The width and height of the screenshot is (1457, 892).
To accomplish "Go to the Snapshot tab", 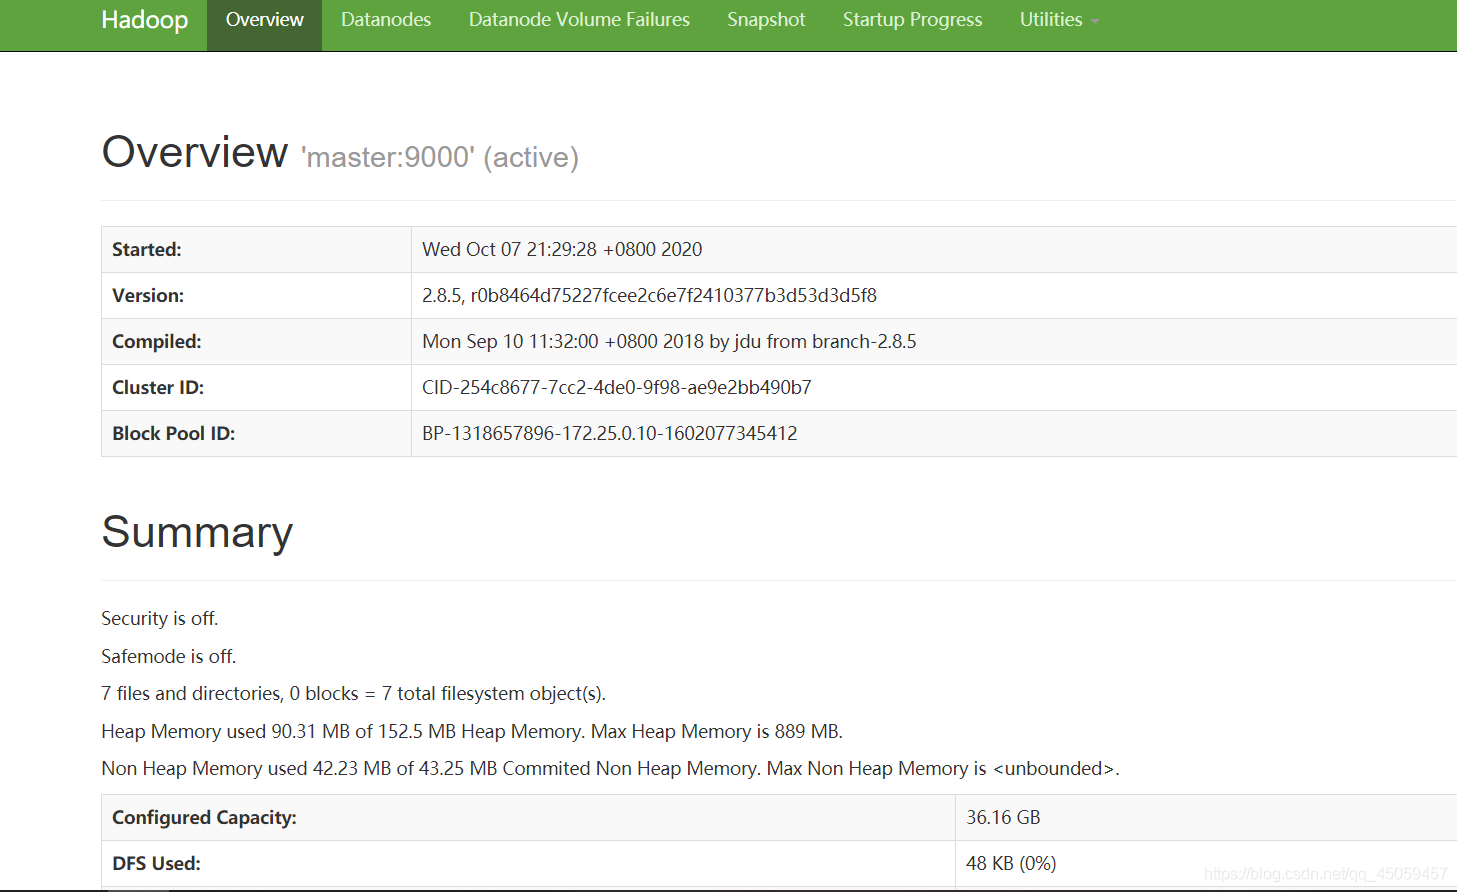I will tap(766, 20).
